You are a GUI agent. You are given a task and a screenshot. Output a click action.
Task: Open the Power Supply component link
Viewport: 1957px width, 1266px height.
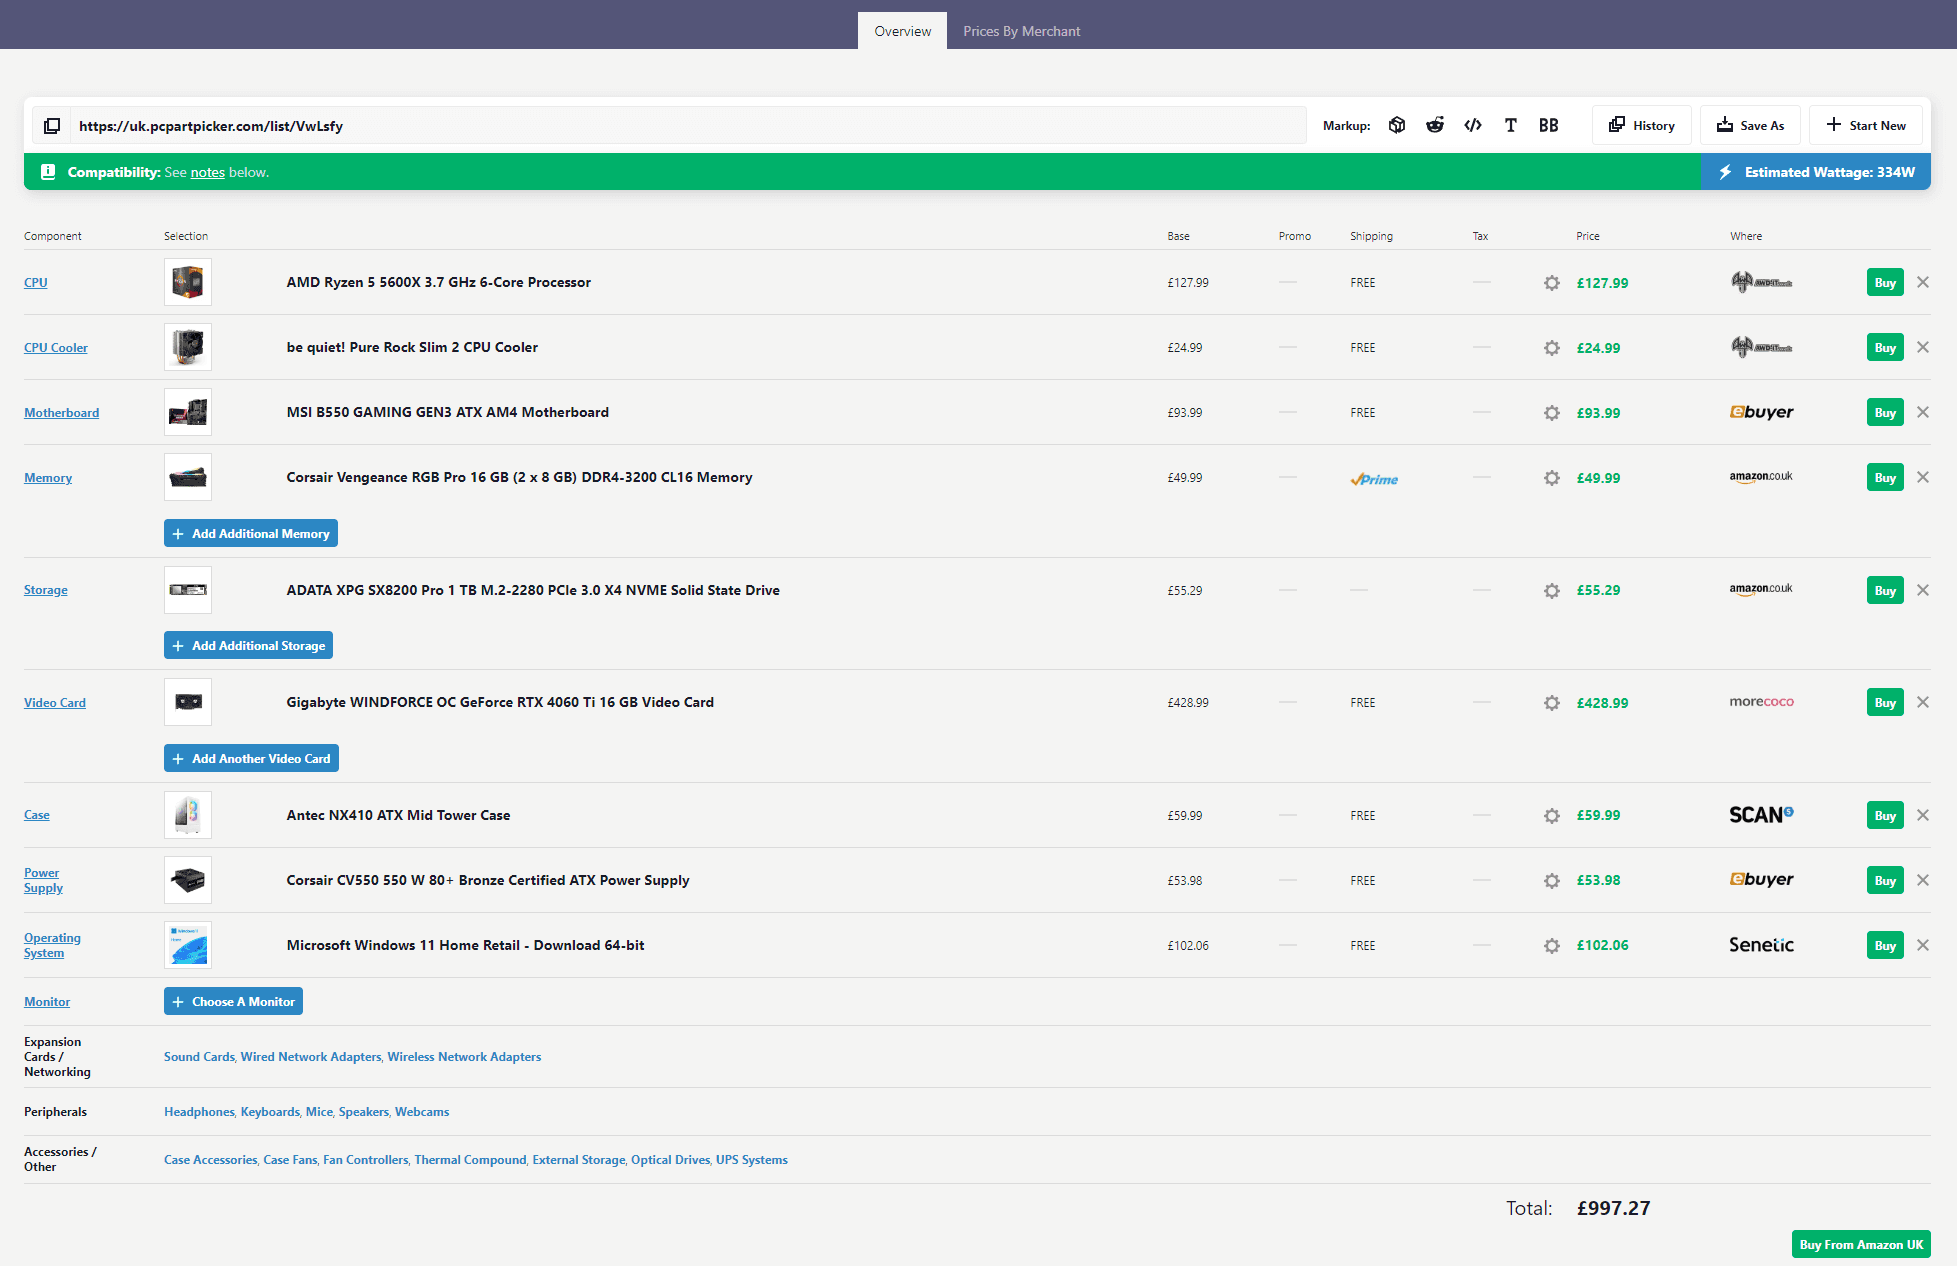(43, 880)
